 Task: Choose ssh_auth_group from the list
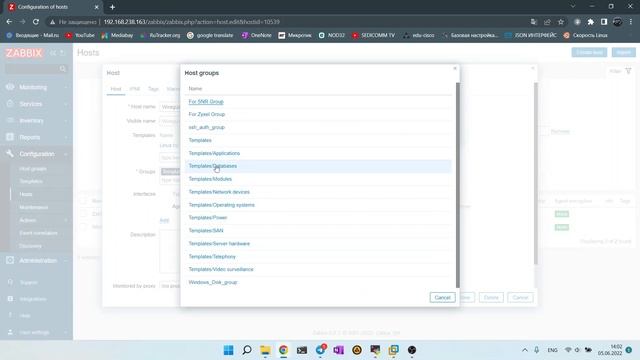pyautogui.click(x=207, y=127)
